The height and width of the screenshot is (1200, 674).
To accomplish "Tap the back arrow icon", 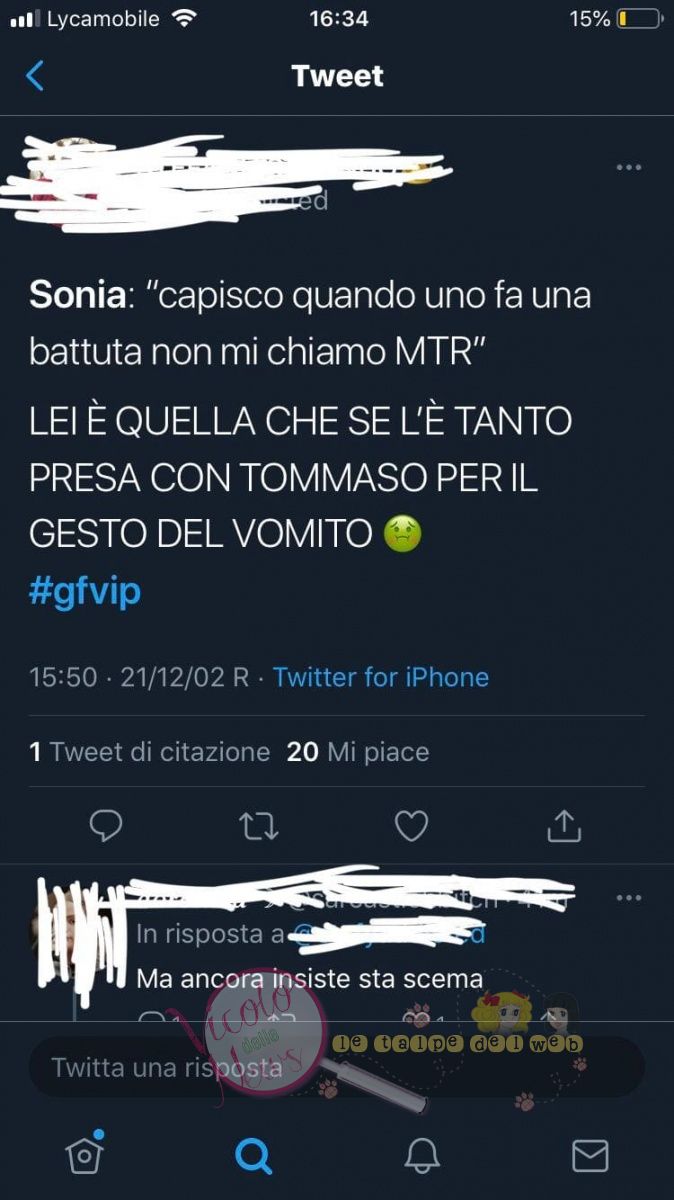I will [x=35, y=76].
